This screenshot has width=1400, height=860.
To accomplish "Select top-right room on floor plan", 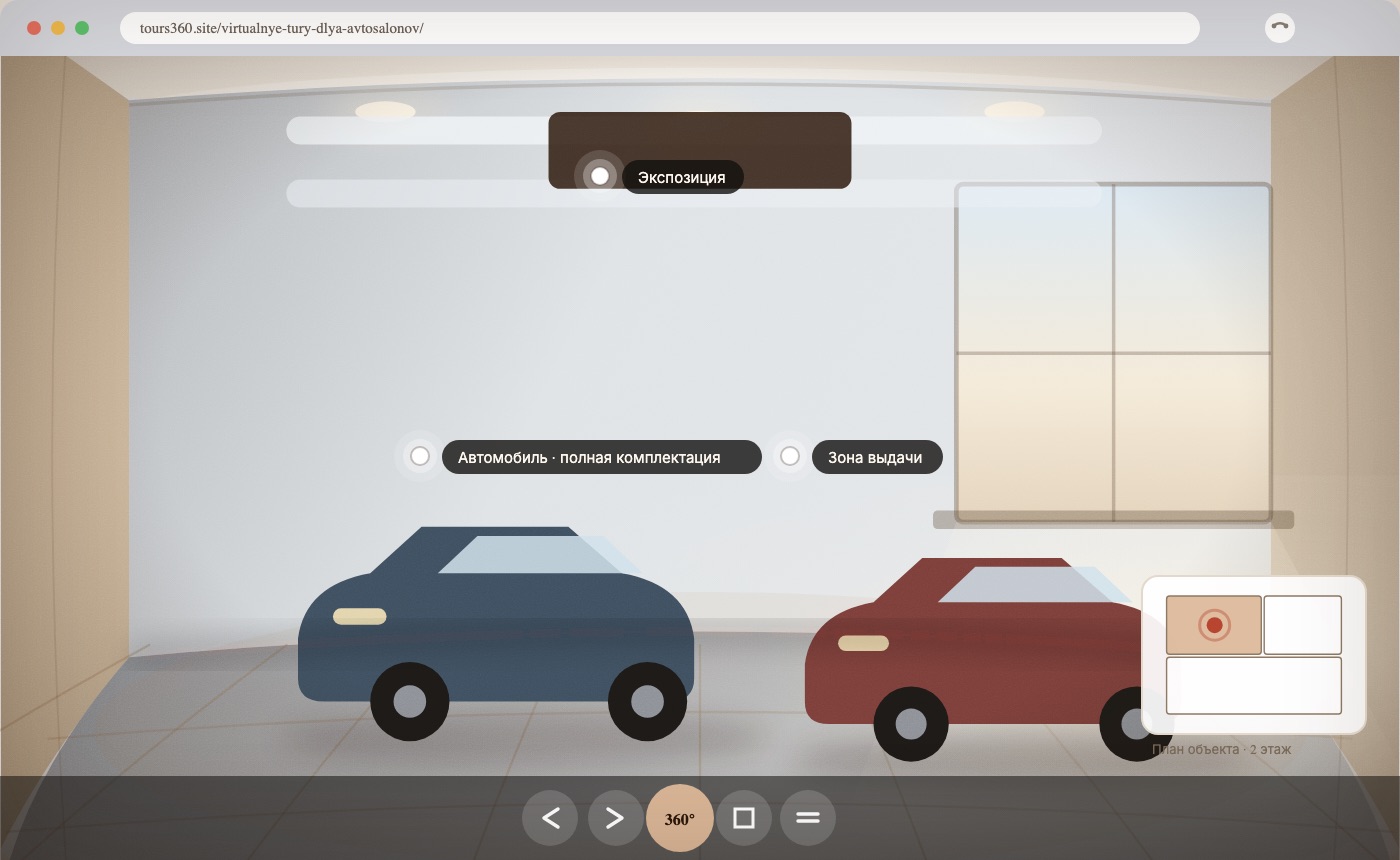I will click(1302, 625).
